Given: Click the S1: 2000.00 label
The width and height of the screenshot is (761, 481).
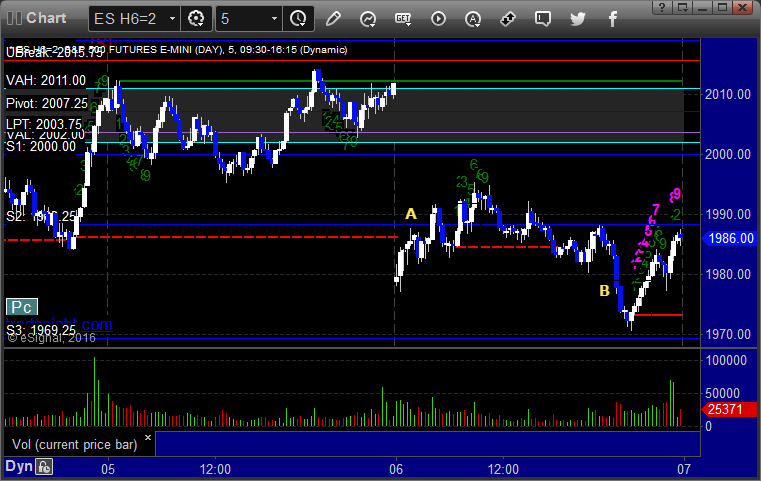Looking at the screenshot, I should coord(41,146).
